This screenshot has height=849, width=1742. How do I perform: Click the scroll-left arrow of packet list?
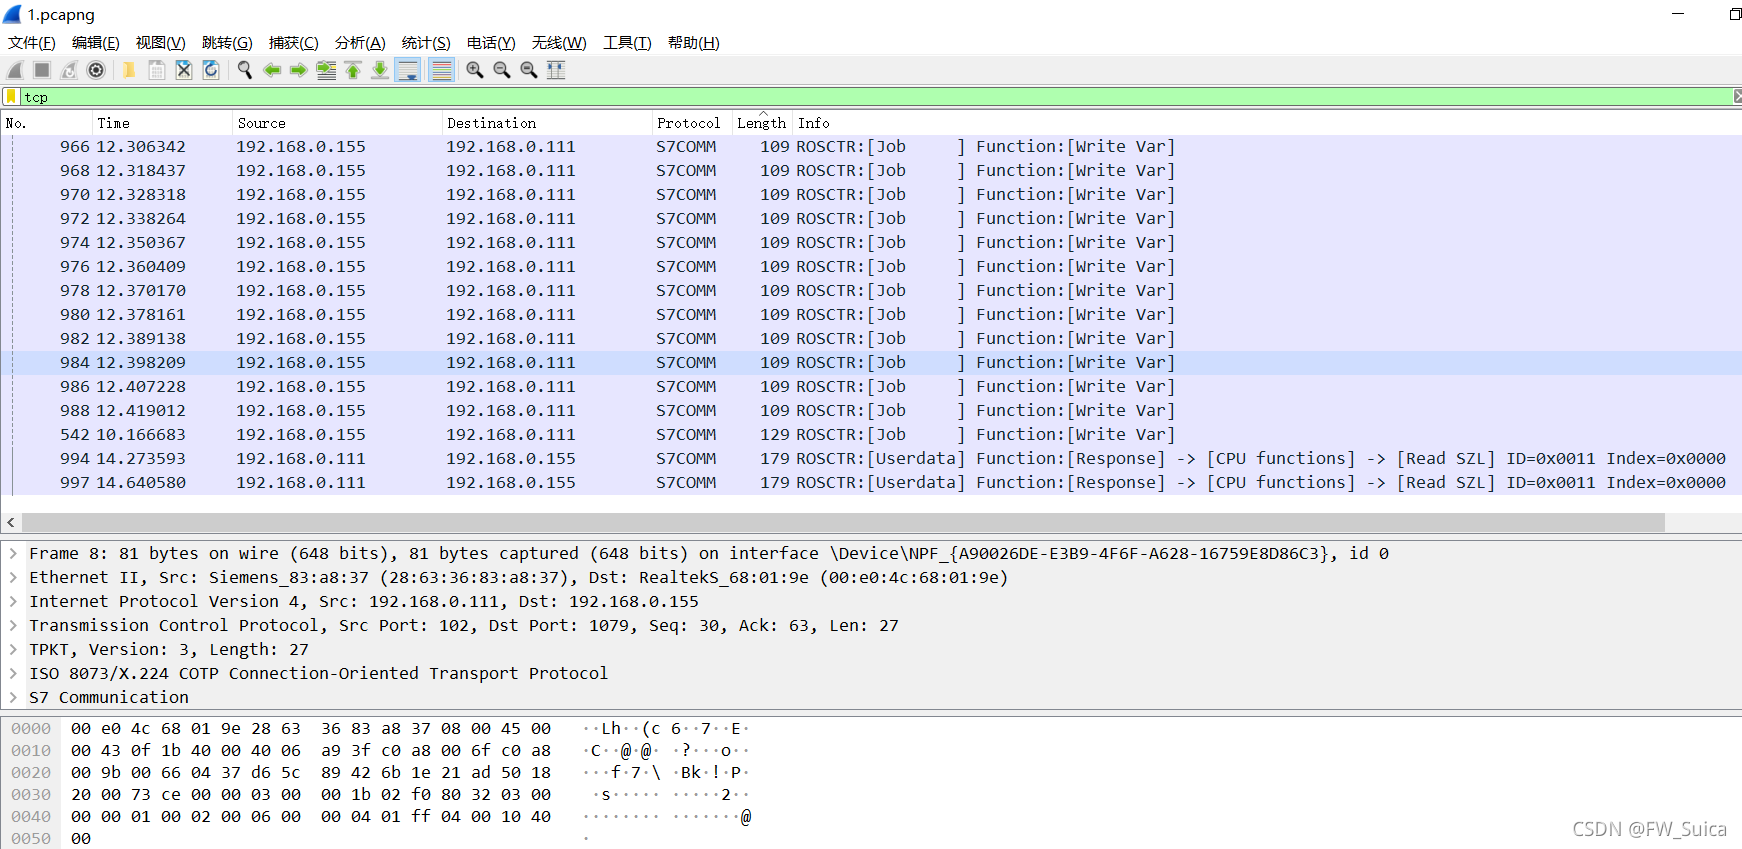click(10, 523)
